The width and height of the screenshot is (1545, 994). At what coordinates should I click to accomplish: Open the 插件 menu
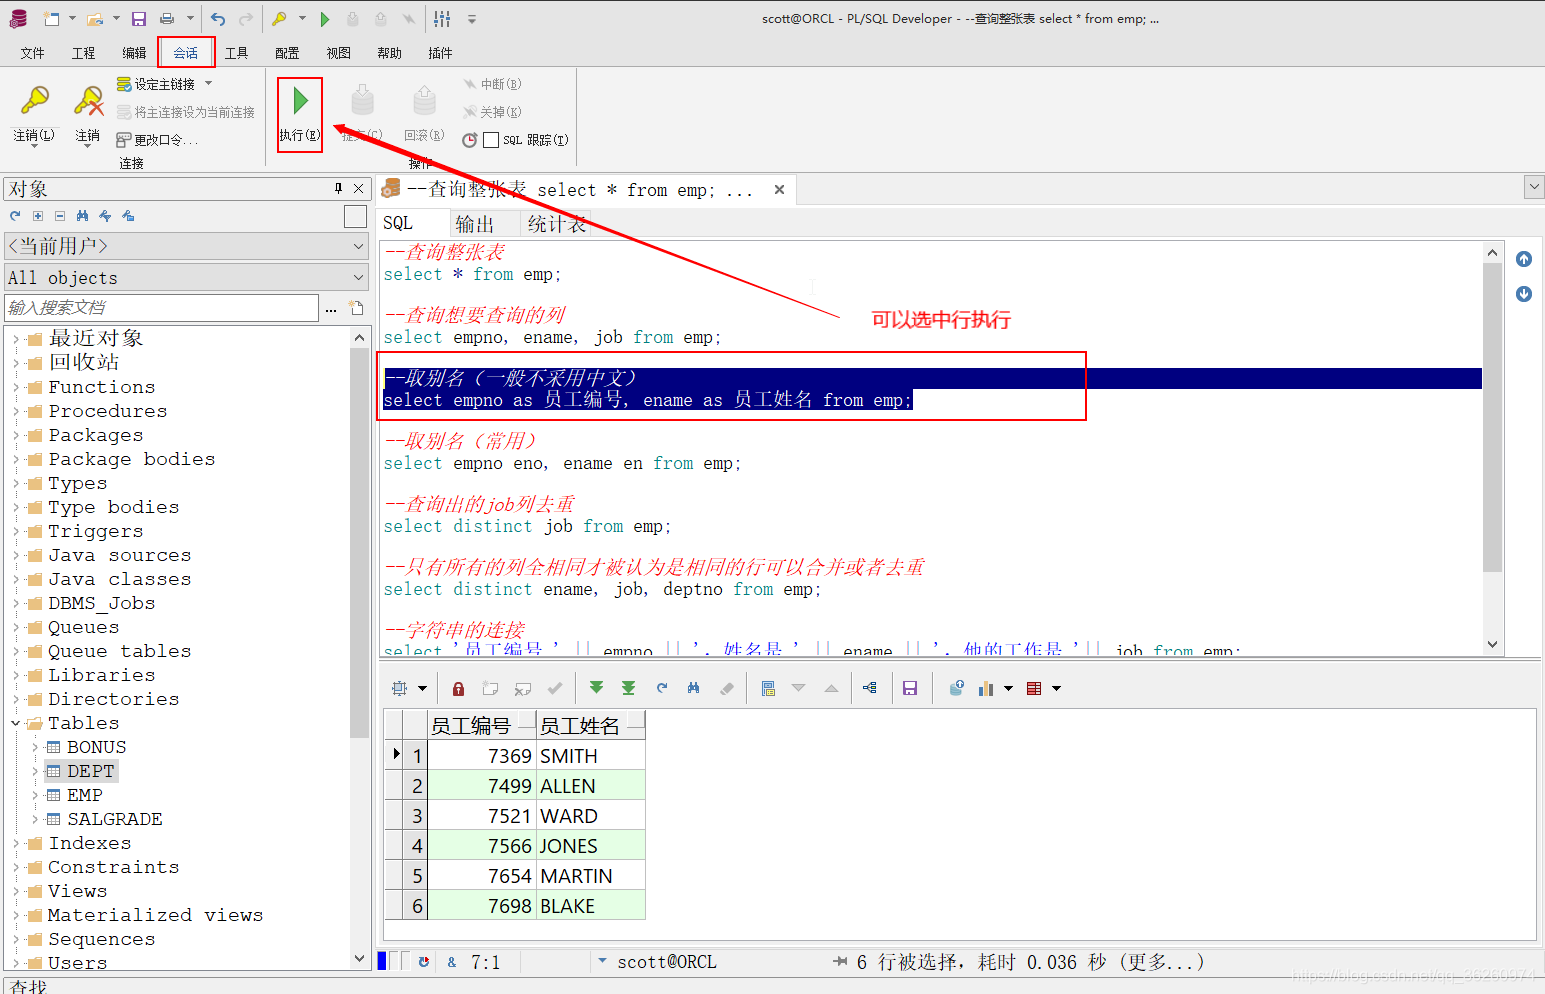pos(440,53)
